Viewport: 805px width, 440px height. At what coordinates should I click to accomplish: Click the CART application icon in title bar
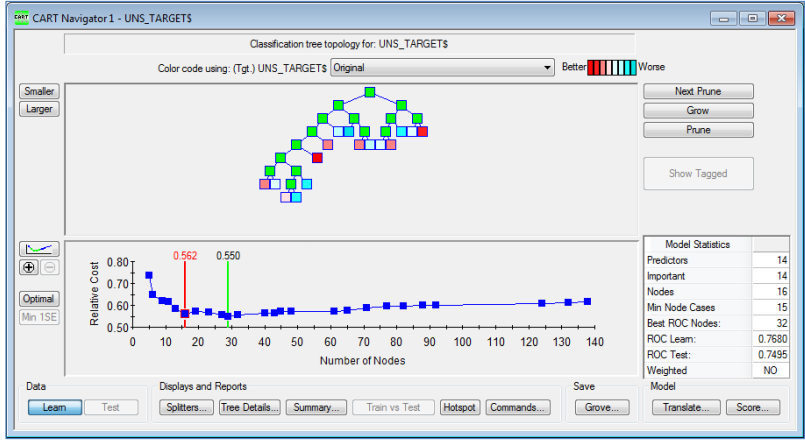[x=22, y=18]
